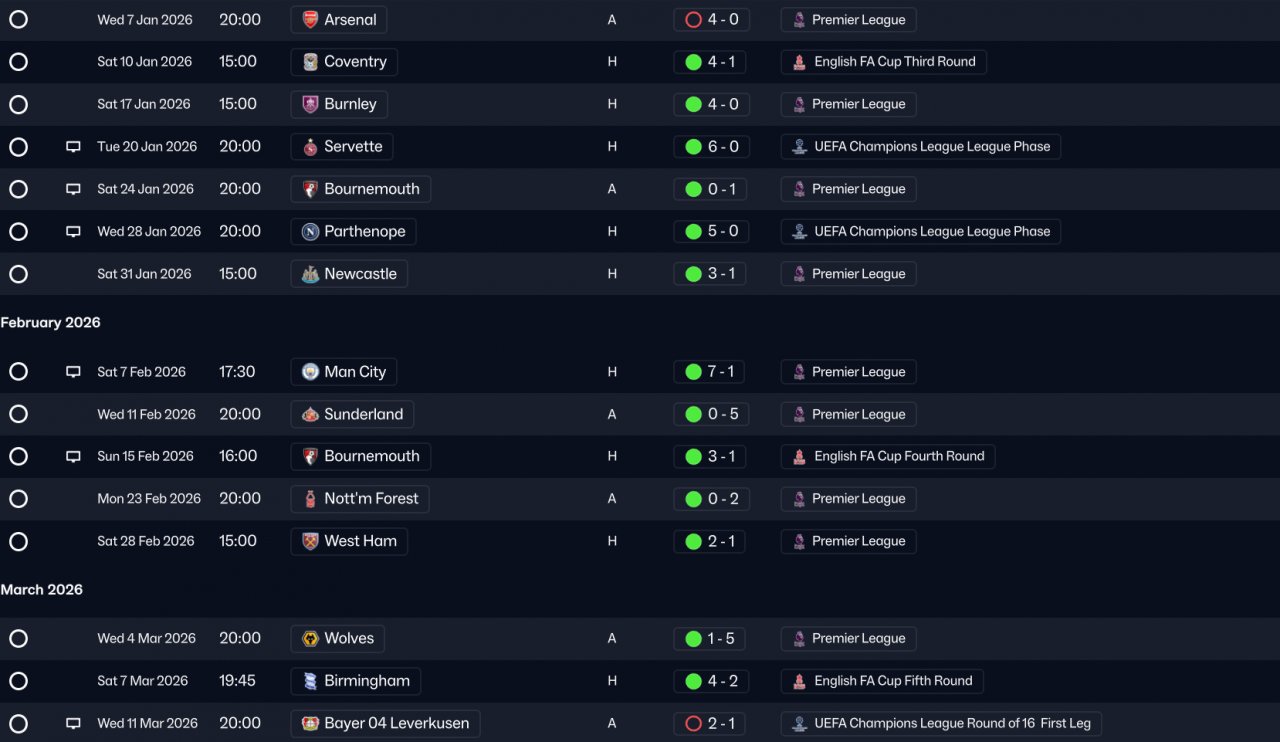Click the Arsenal club crest icon
Image resolution: width=1280 pixels, height=742 pixels.
(x=310, y=20)
